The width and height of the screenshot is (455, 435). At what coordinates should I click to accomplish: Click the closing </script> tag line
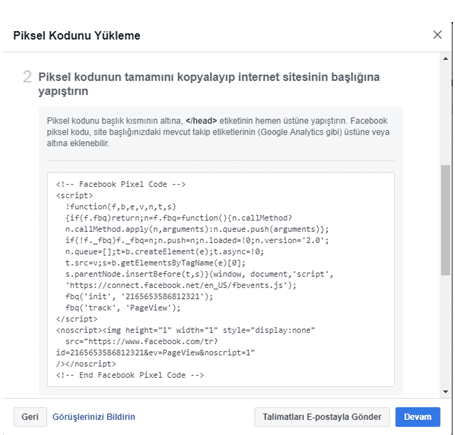pos(77,319)
